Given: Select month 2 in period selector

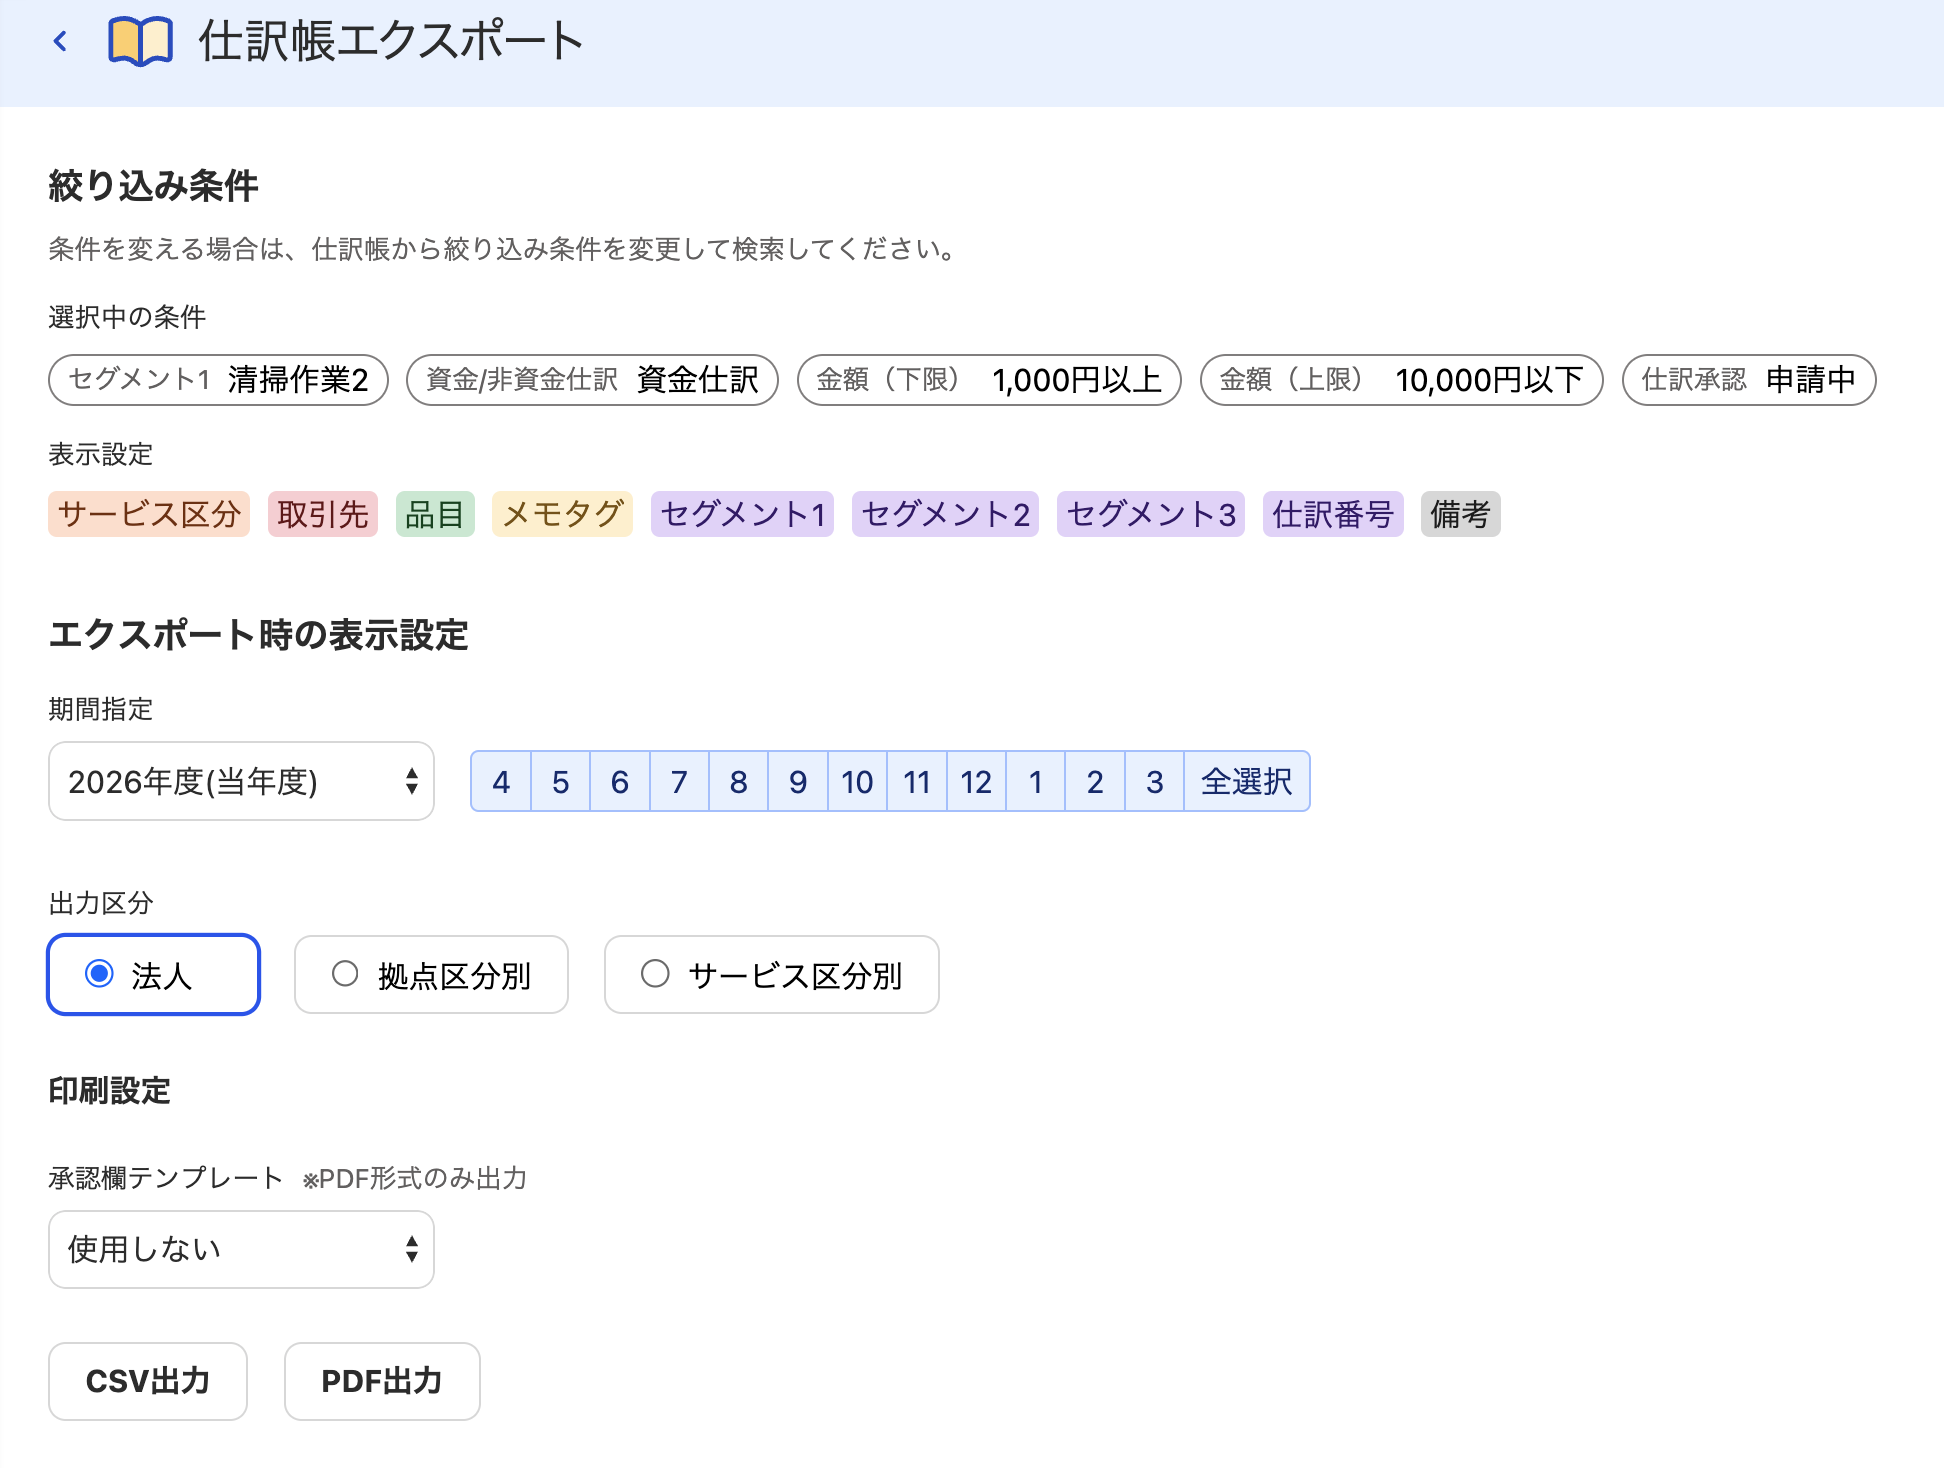Looking at the screenshot, I should [1095, 781].
